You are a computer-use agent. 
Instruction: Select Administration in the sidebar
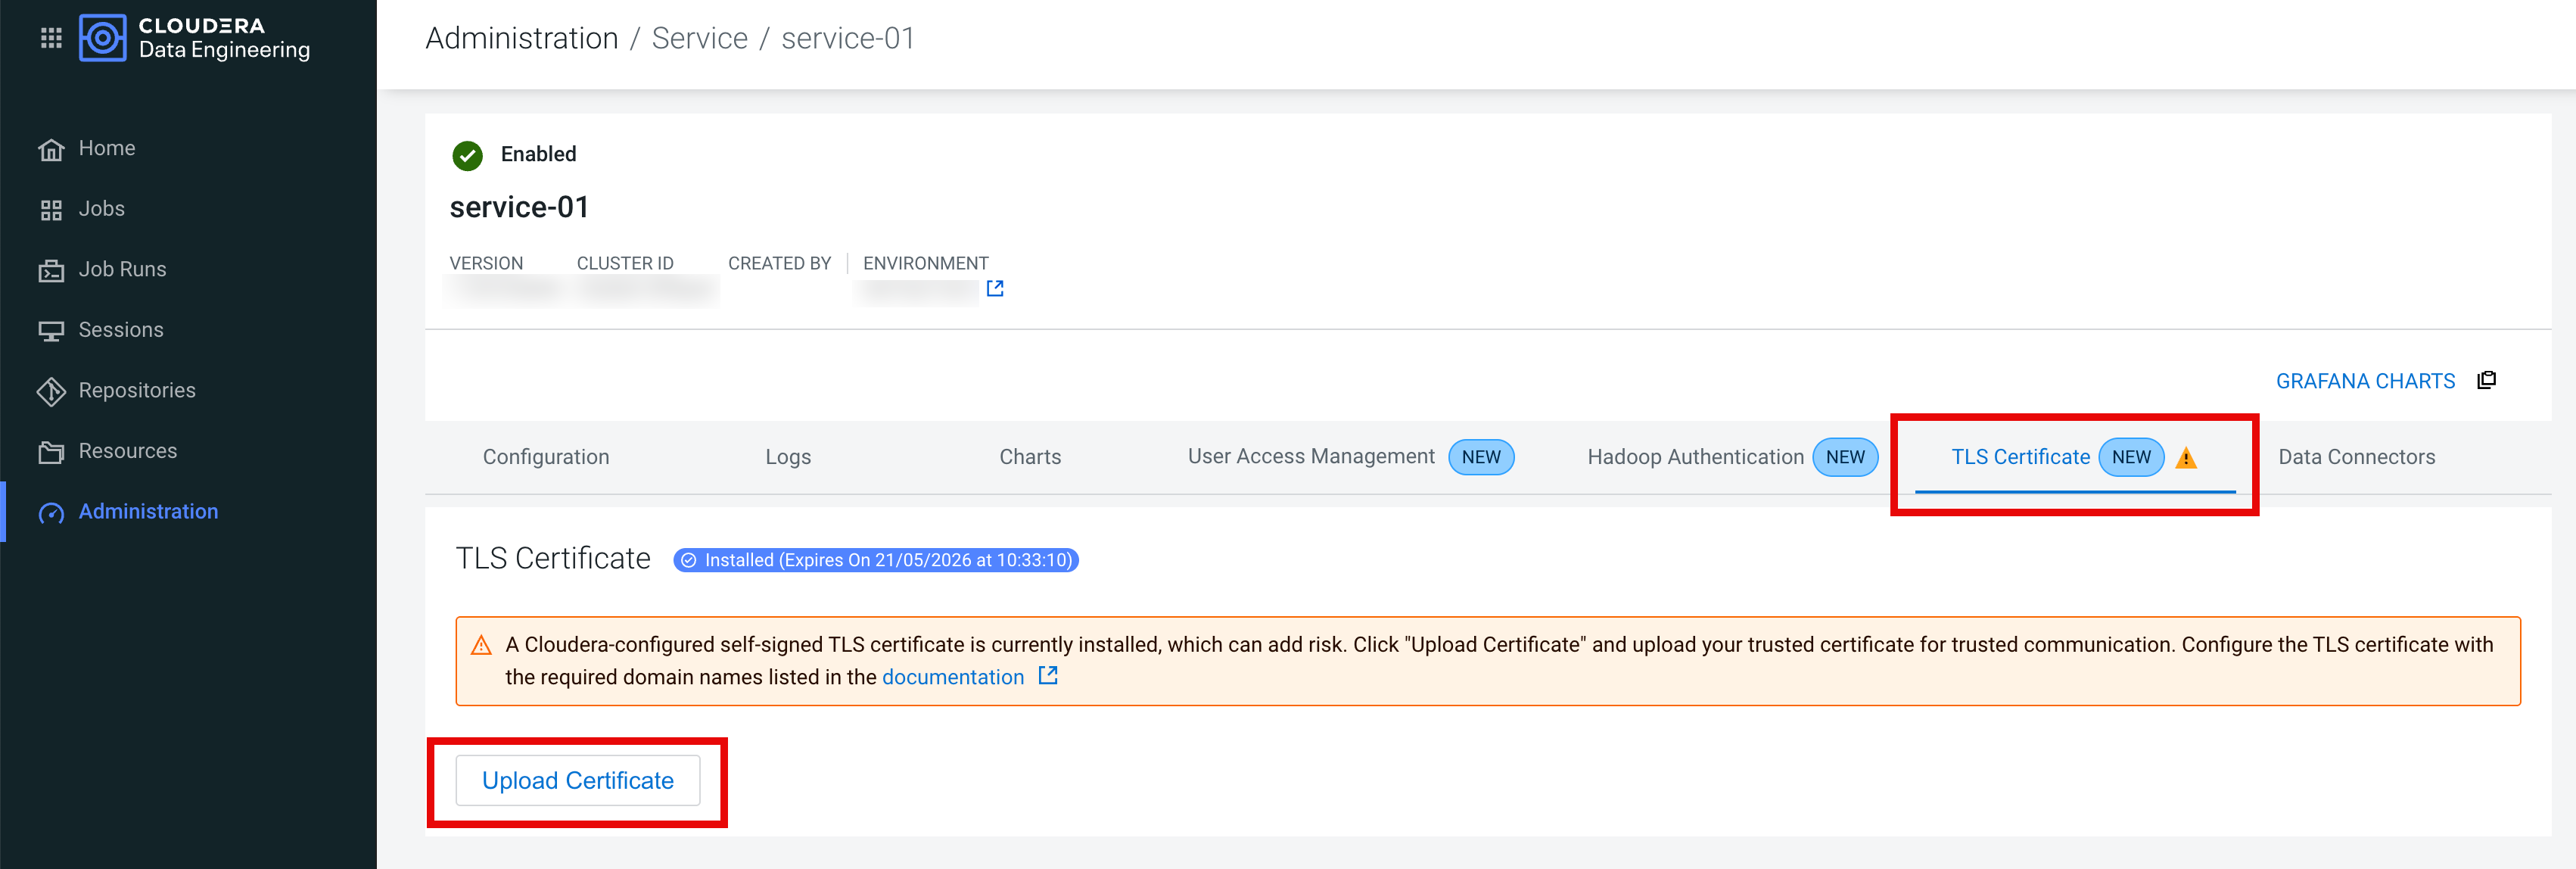[147, 512]
